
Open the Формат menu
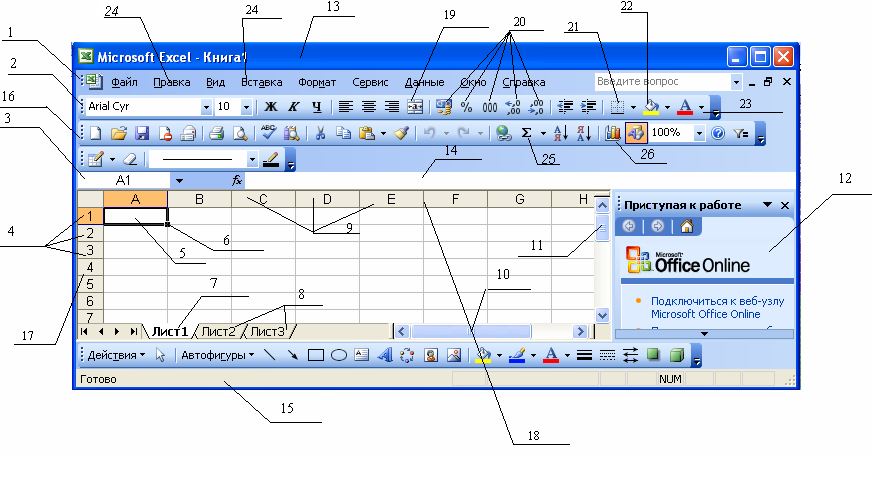click(317, 82)
